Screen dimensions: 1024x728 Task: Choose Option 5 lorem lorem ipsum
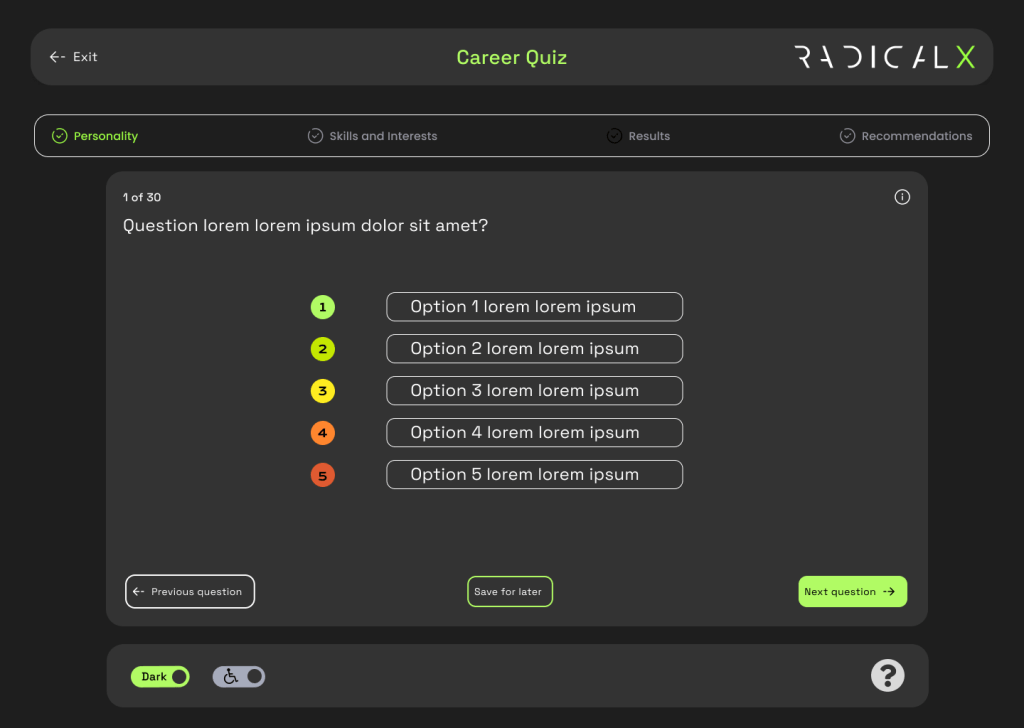(534, 474)
